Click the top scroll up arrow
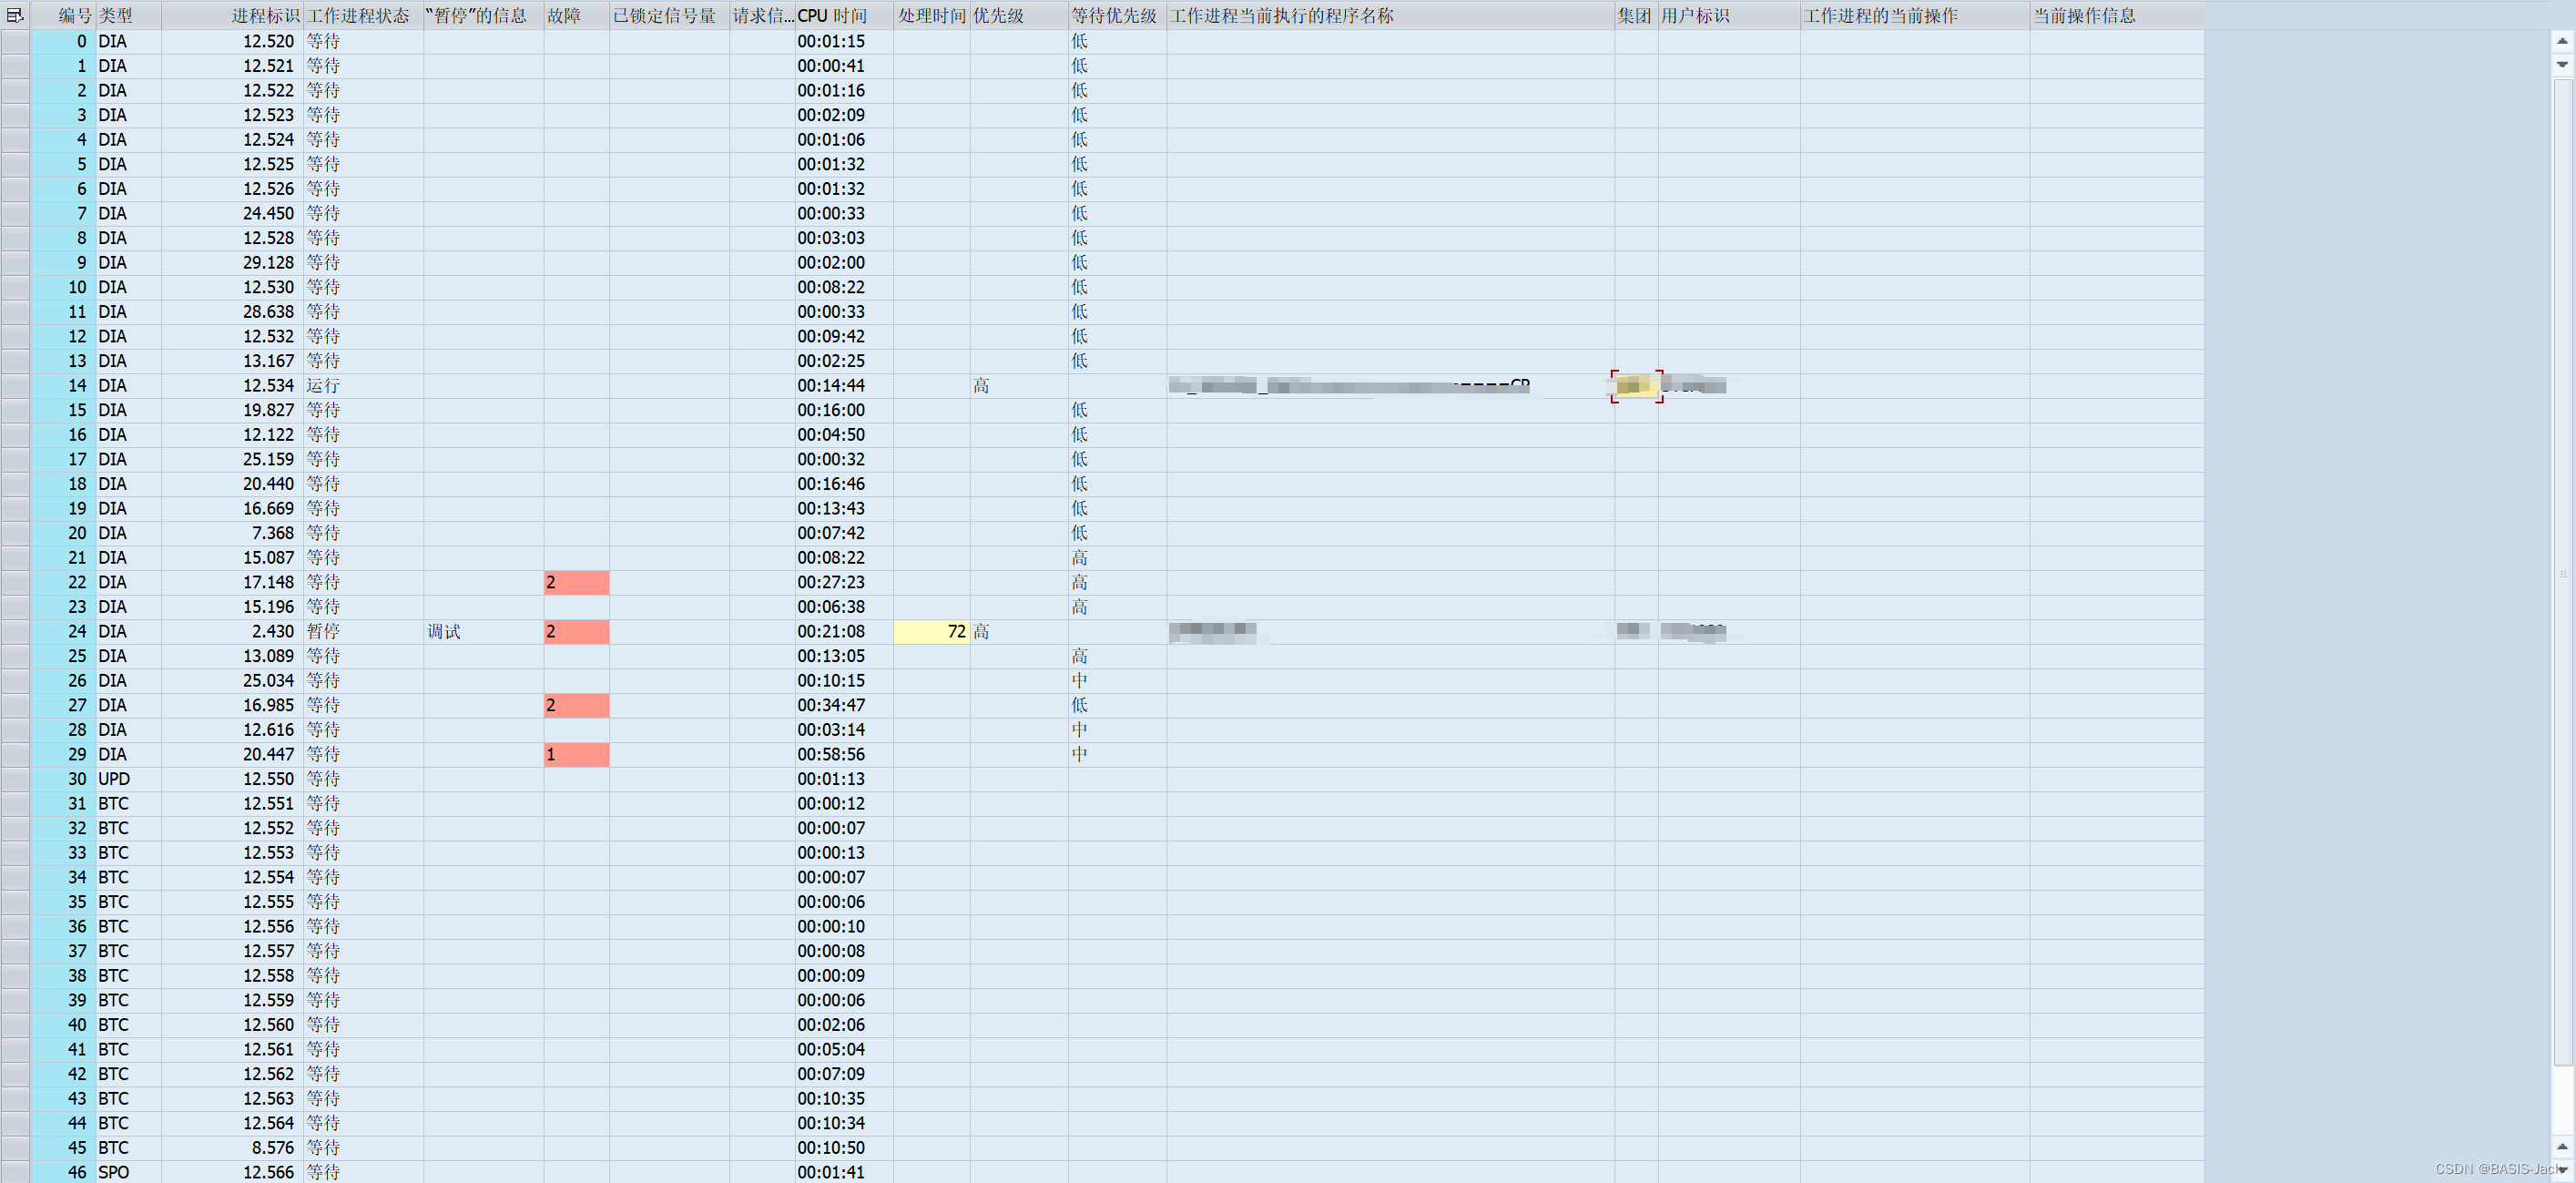The height and width of the screenshot is (1183, 2576). [2561, 41]
